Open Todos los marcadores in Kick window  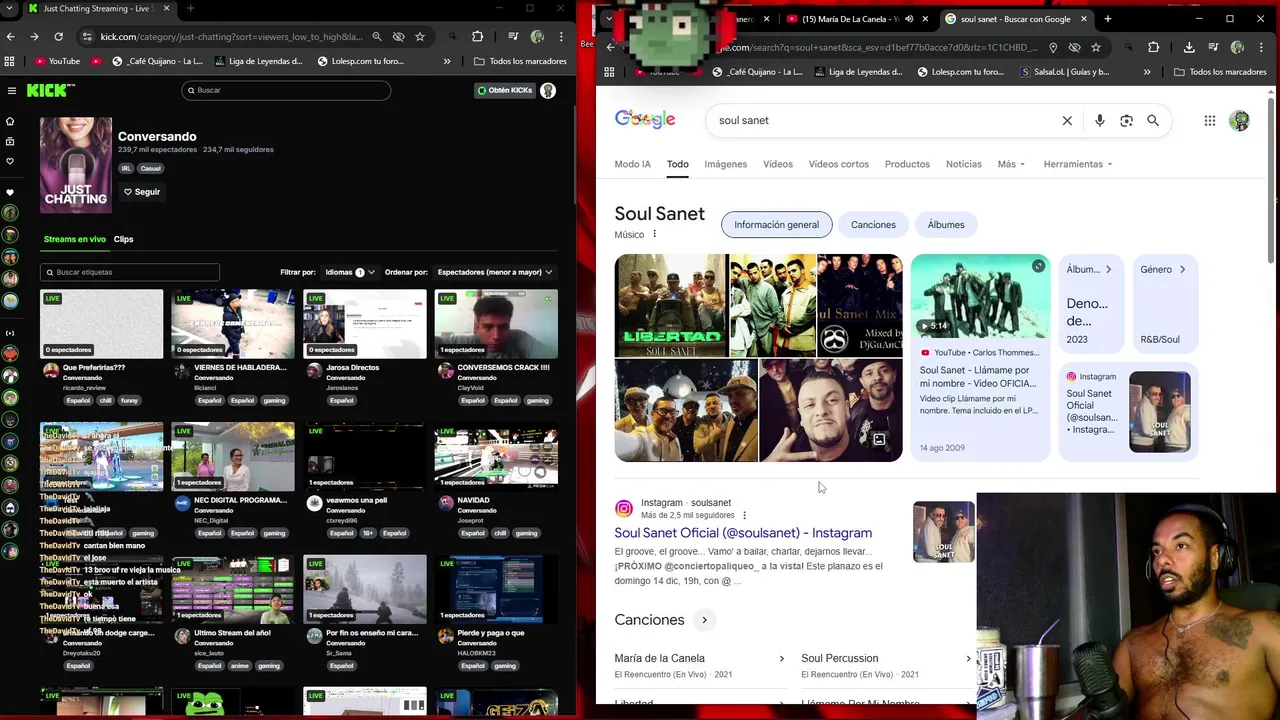click(x=520, y=61)
